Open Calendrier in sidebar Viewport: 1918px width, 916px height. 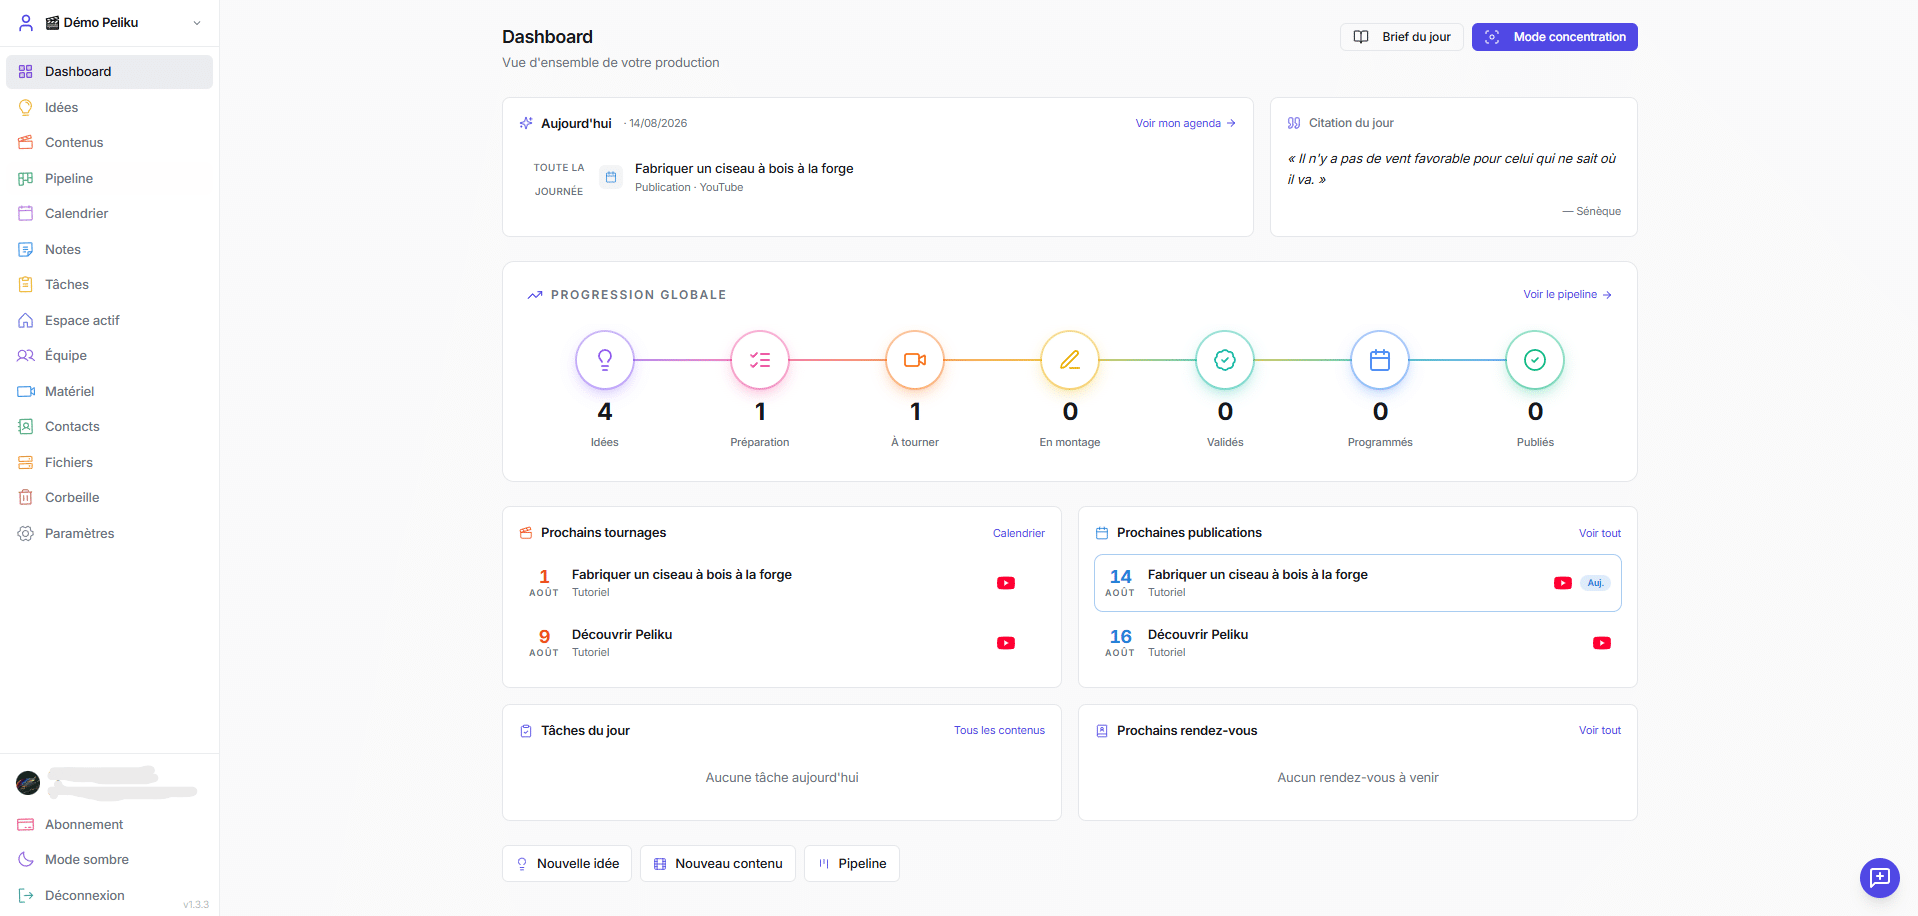coord(110,213)
